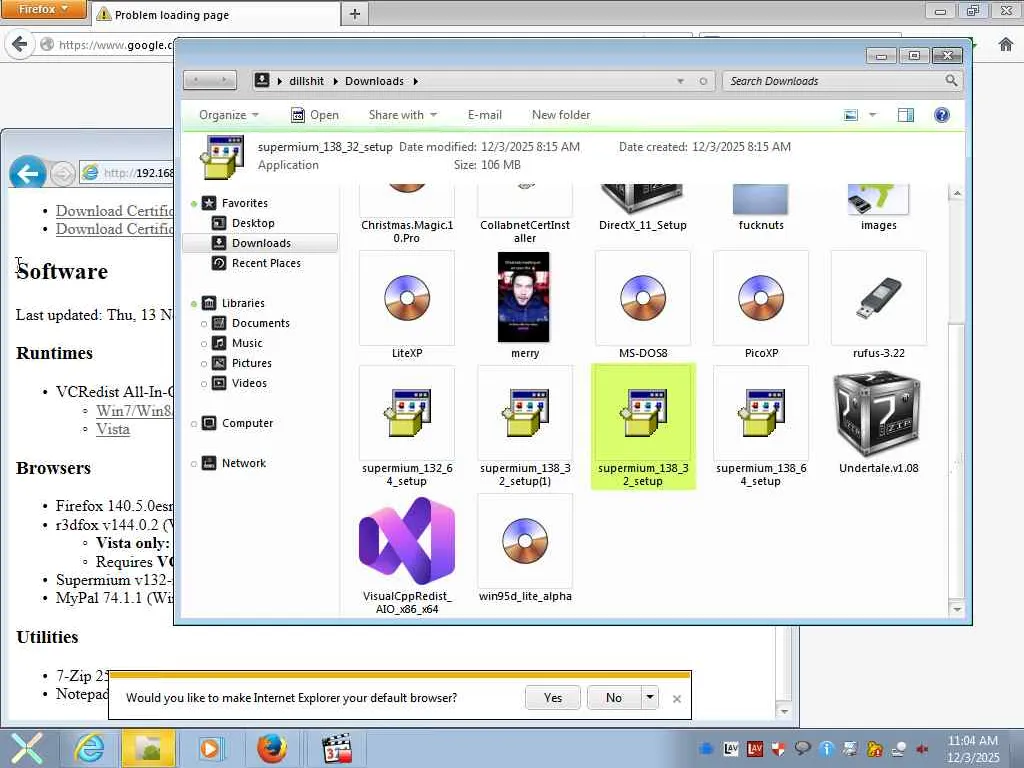Click Firefox browser back button
Image resolution: width=1024 pixels, height=768 pixels.
click(x=19, y=44)
